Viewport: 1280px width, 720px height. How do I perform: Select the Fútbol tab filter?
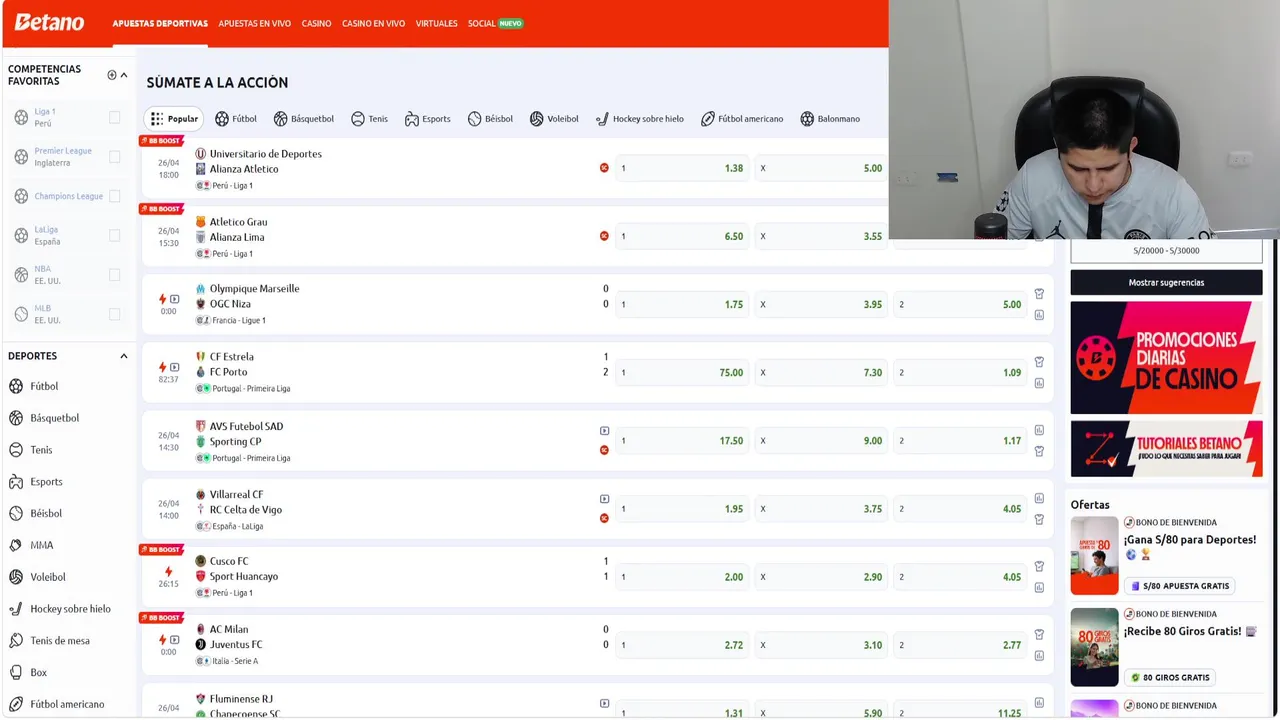point(236,119)
